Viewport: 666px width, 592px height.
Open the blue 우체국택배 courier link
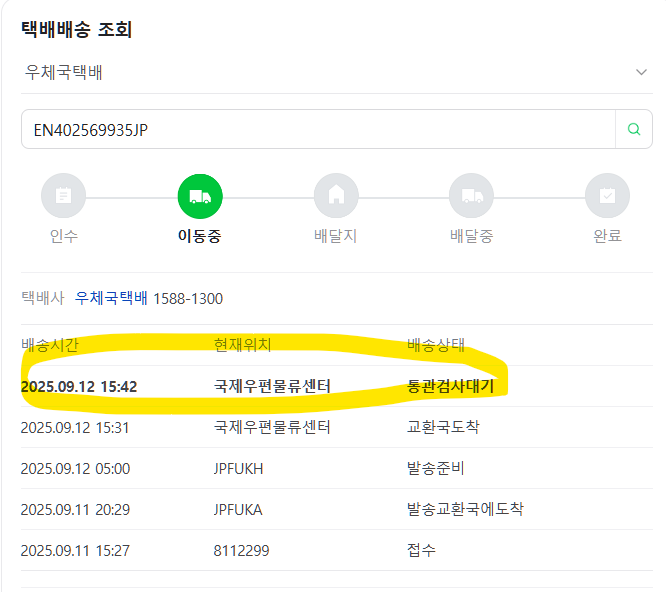[x=111, y=298]
